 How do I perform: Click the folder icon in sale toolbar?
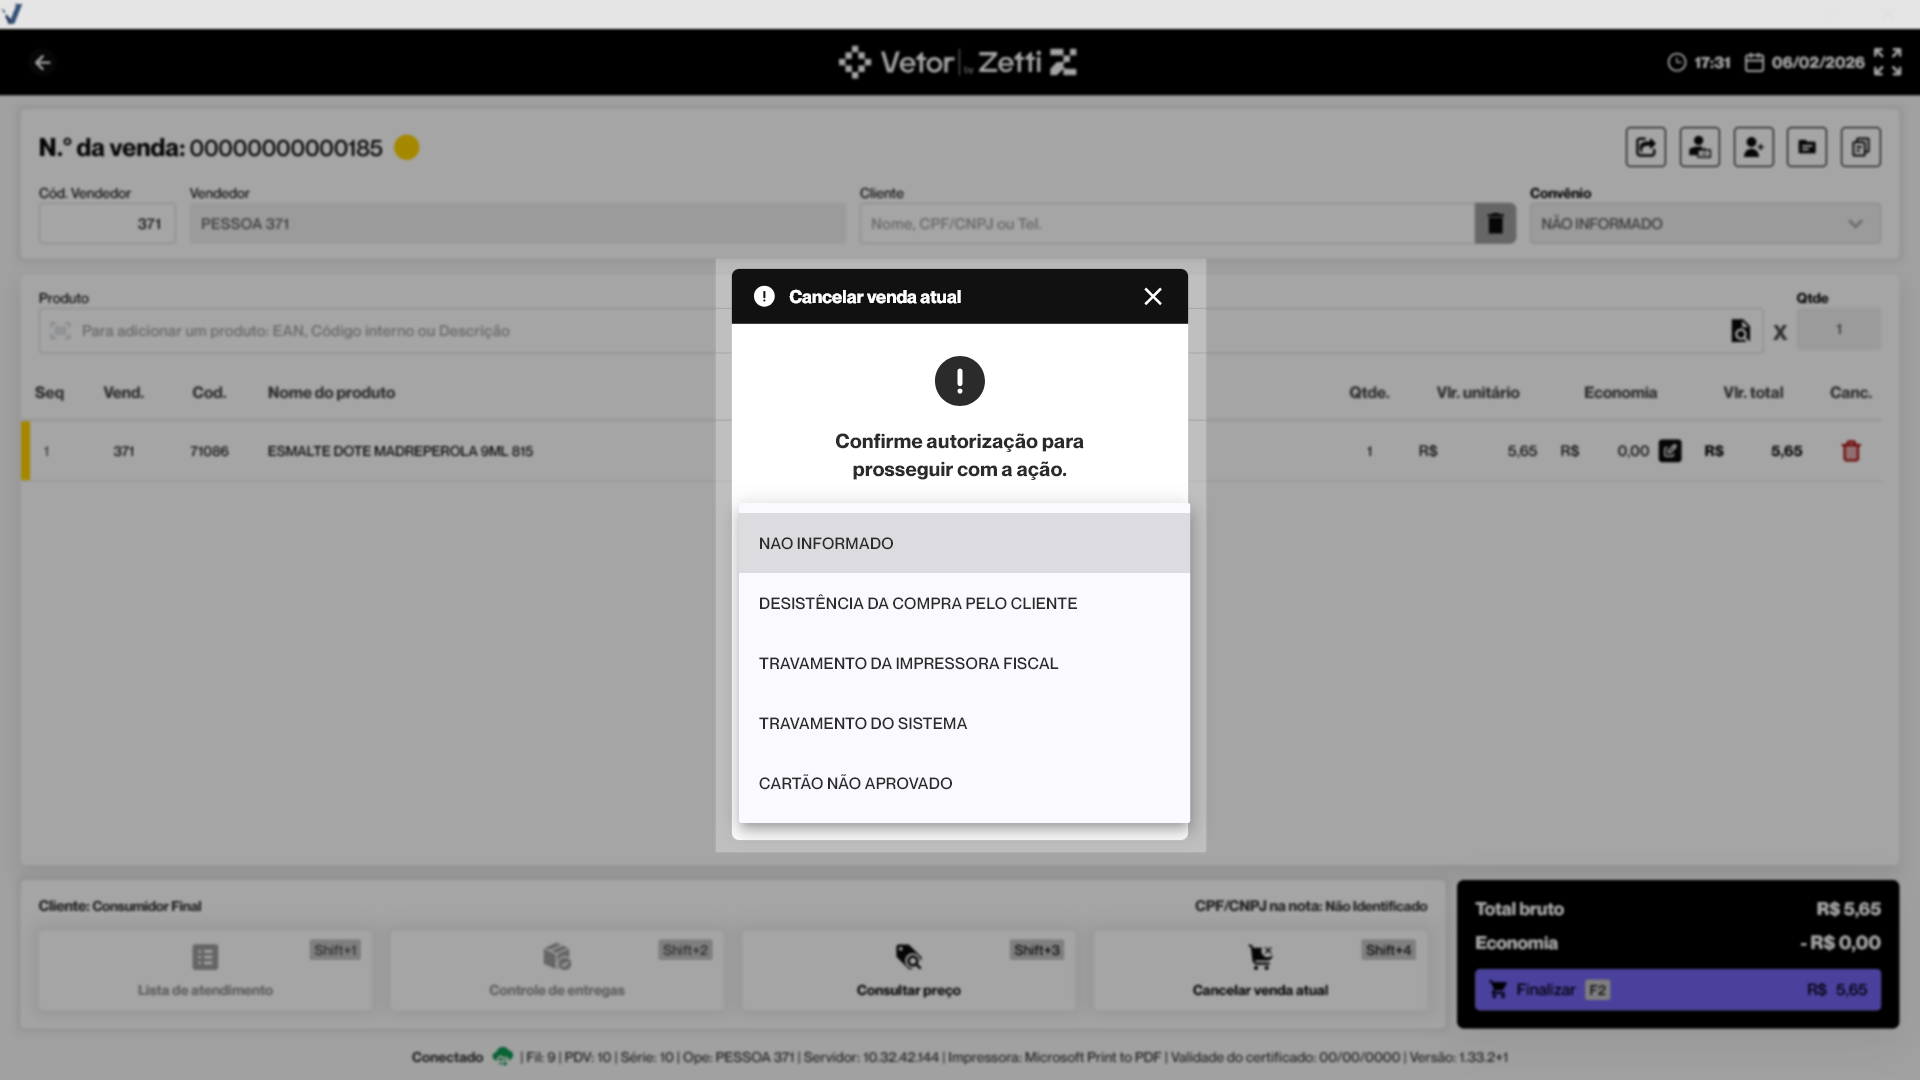[1806, 148]
